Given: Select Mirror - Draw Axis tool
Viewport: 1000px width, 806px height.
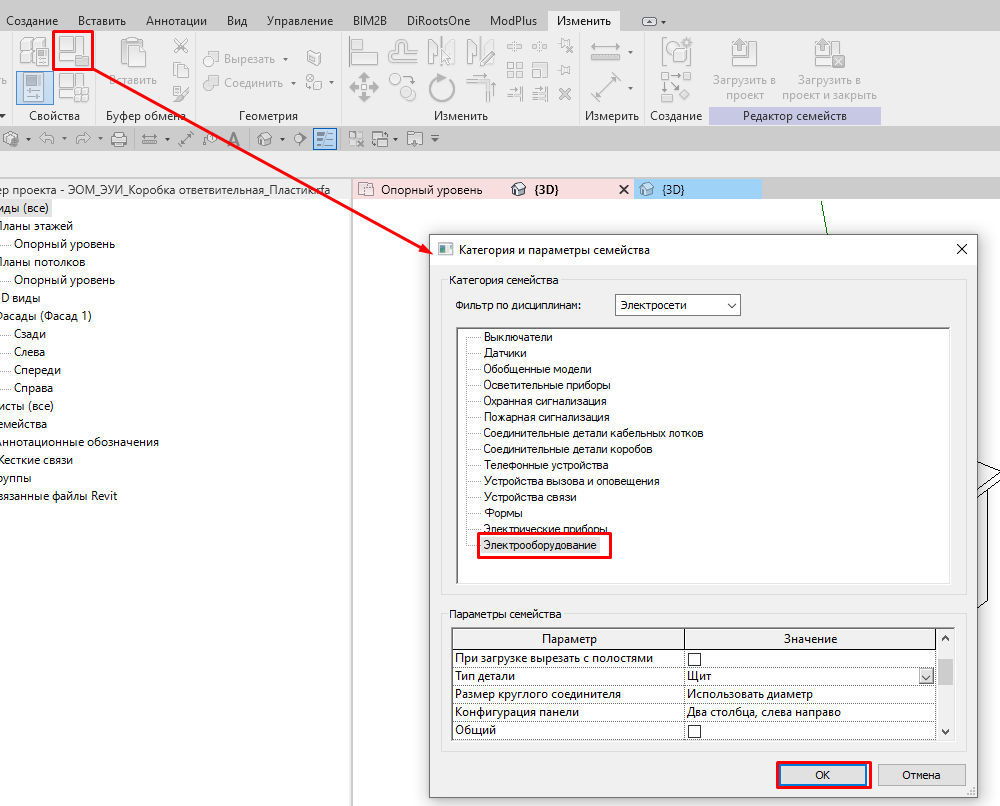Looking at the screenshot, I should click(x=480, y=52).
